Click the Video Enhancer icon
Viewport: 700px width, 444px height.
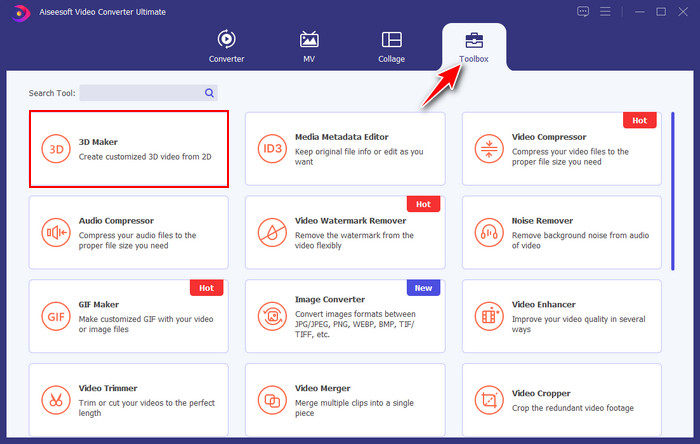[x=489, y=316]
